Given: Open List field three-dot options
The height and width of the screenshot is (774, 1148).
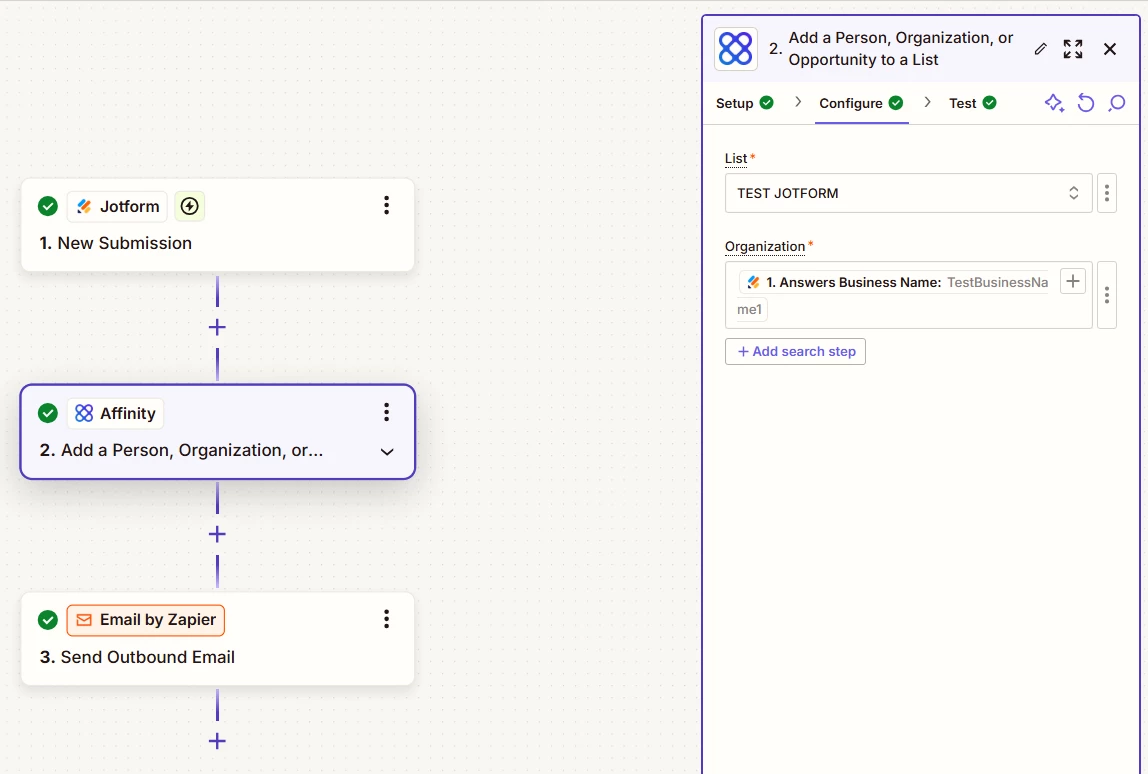Looking at the screenshot, I should click(x=1106, y=193).
